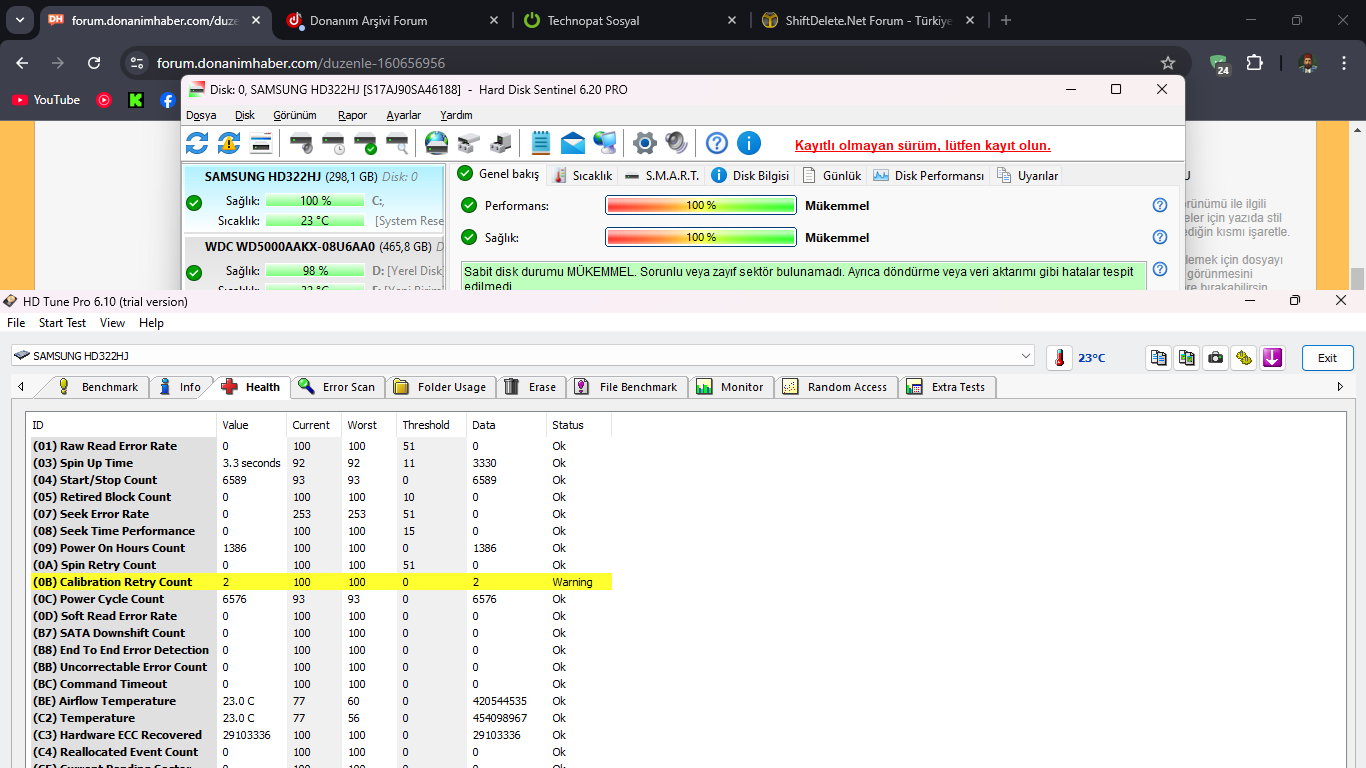The height and width of the screenshot is (768, 1366).
Task: Open the Start Test menu in HD Tune
Action: [63, 323]
